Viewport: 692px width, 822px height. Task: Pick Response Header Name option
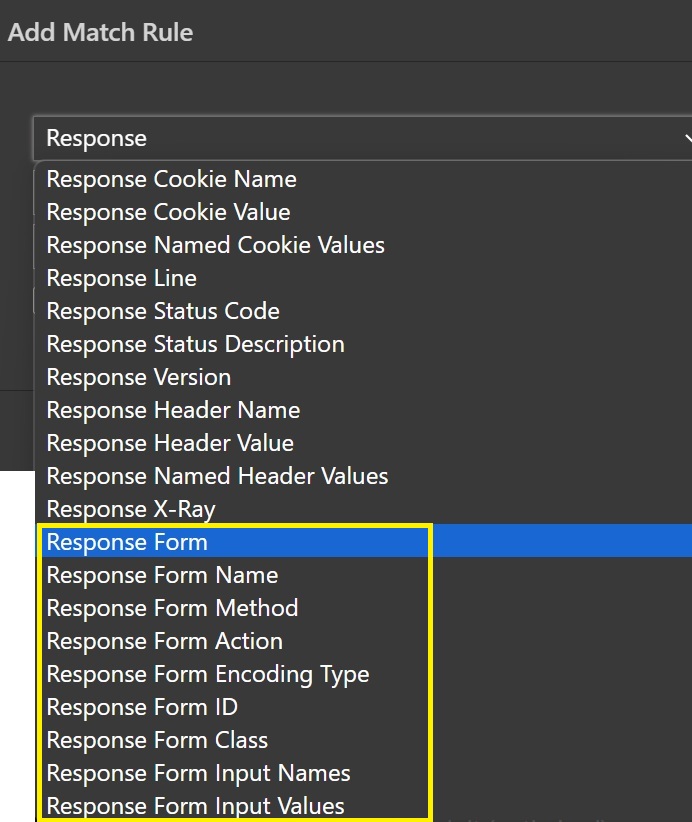coord(173,411)
